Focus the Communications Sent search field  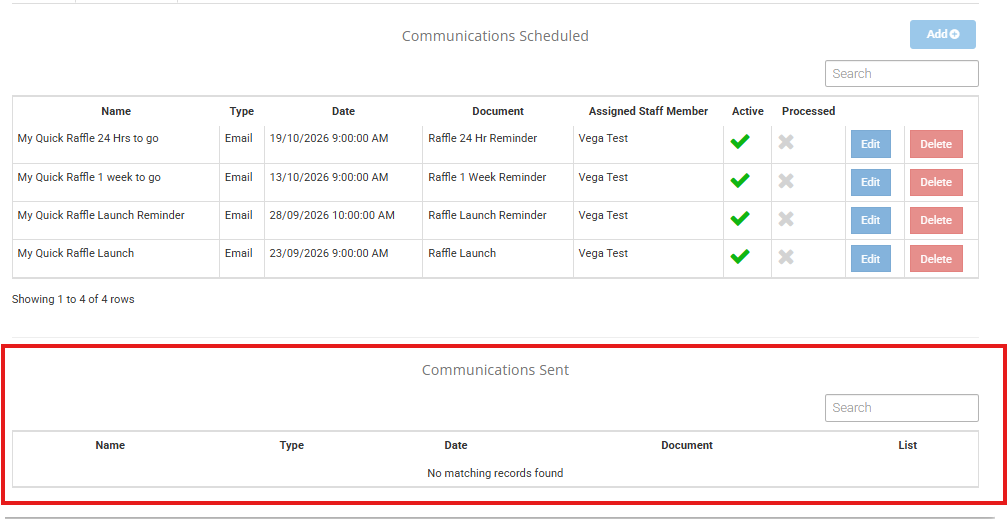point(901,408)
